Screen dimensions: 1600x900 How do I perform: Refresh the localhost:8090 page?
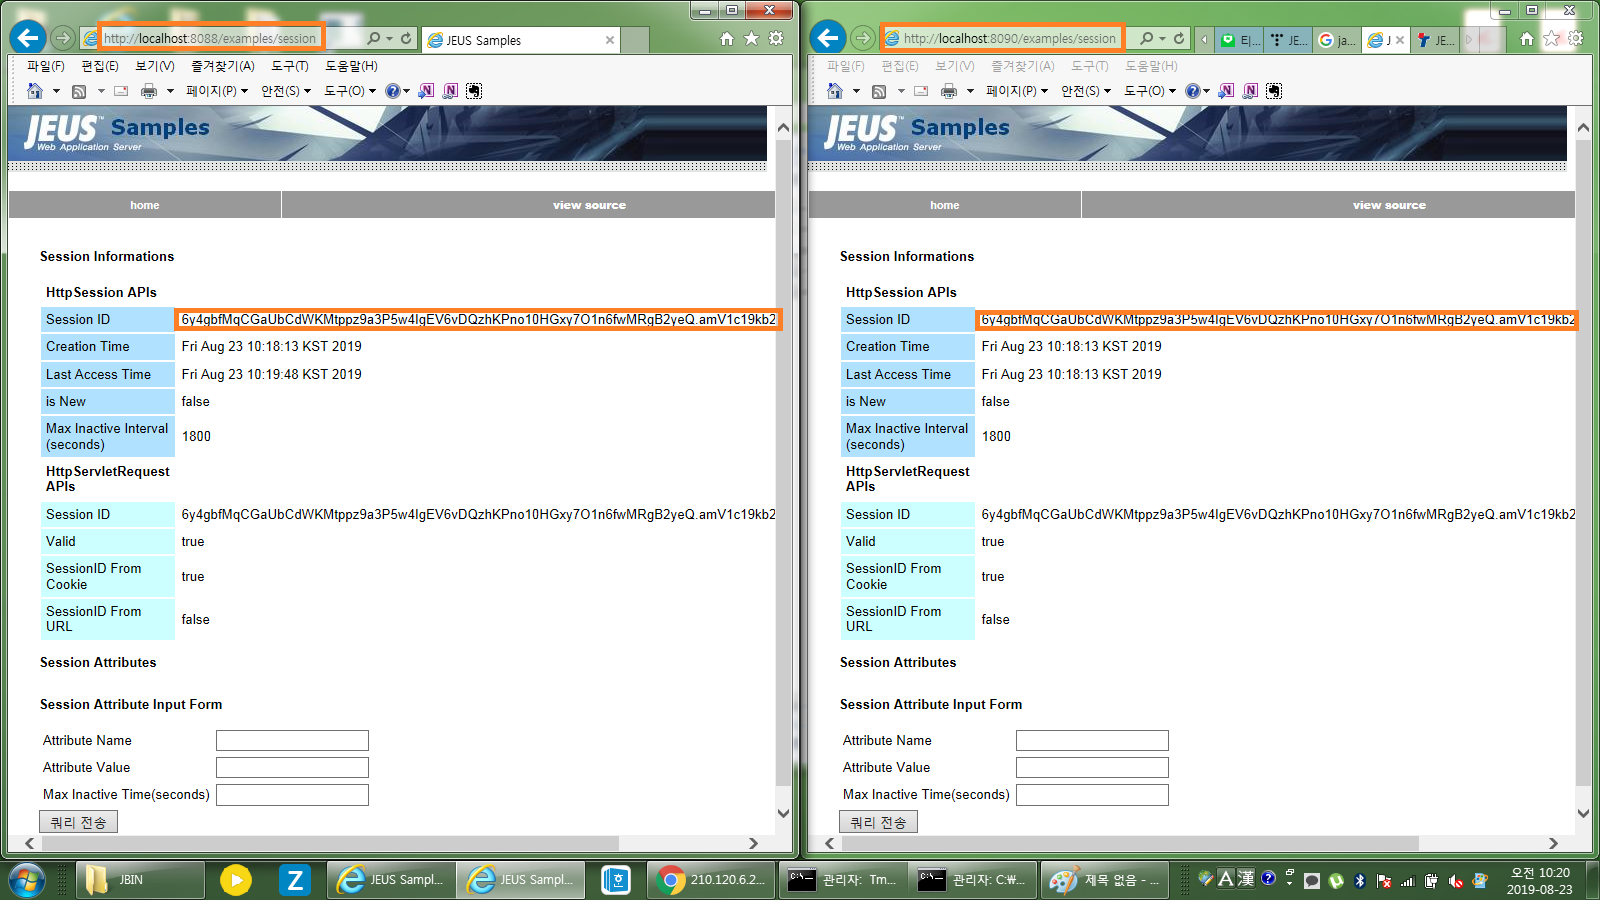pyautogui.click(x=1179, y=38)
